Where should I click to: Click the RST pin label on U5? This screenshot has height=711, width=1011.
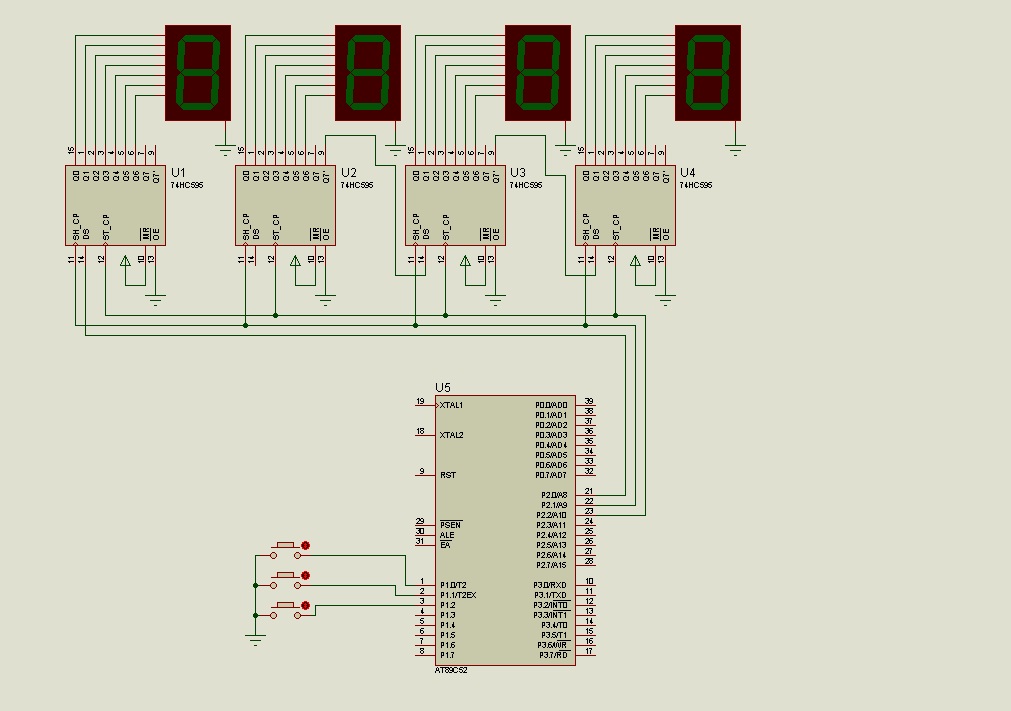(x=448, y=475)
